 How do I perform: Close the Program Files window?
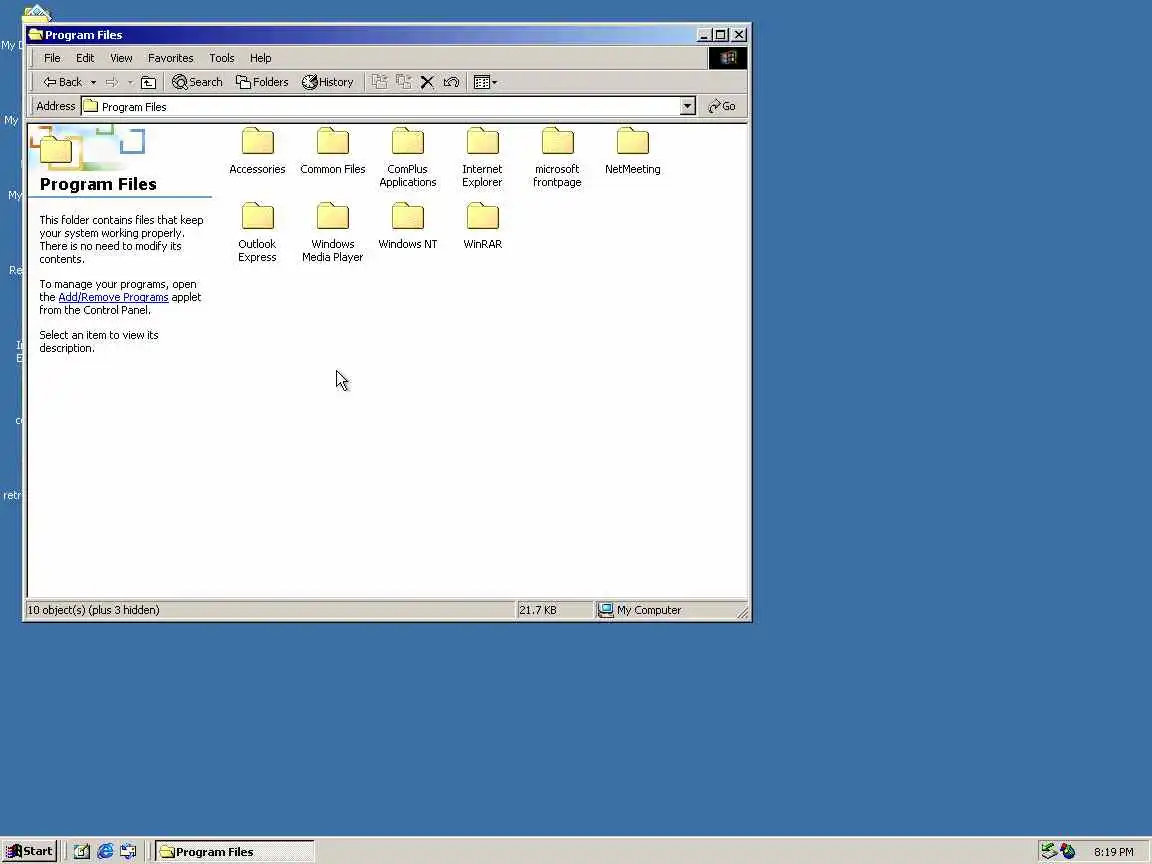pos(739,35)
